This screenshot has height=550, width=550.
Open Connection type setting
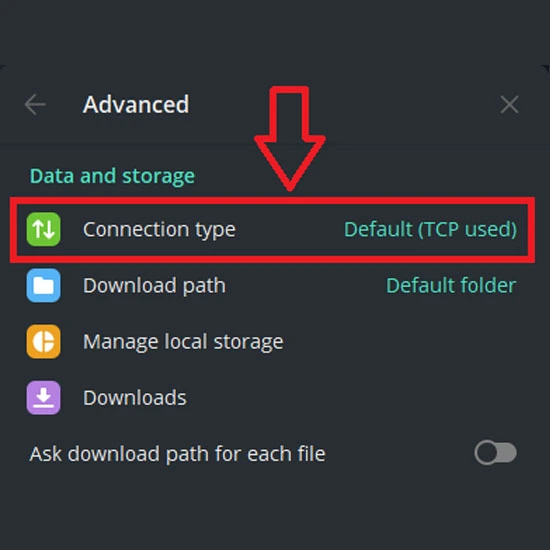[x=272, y=229]
